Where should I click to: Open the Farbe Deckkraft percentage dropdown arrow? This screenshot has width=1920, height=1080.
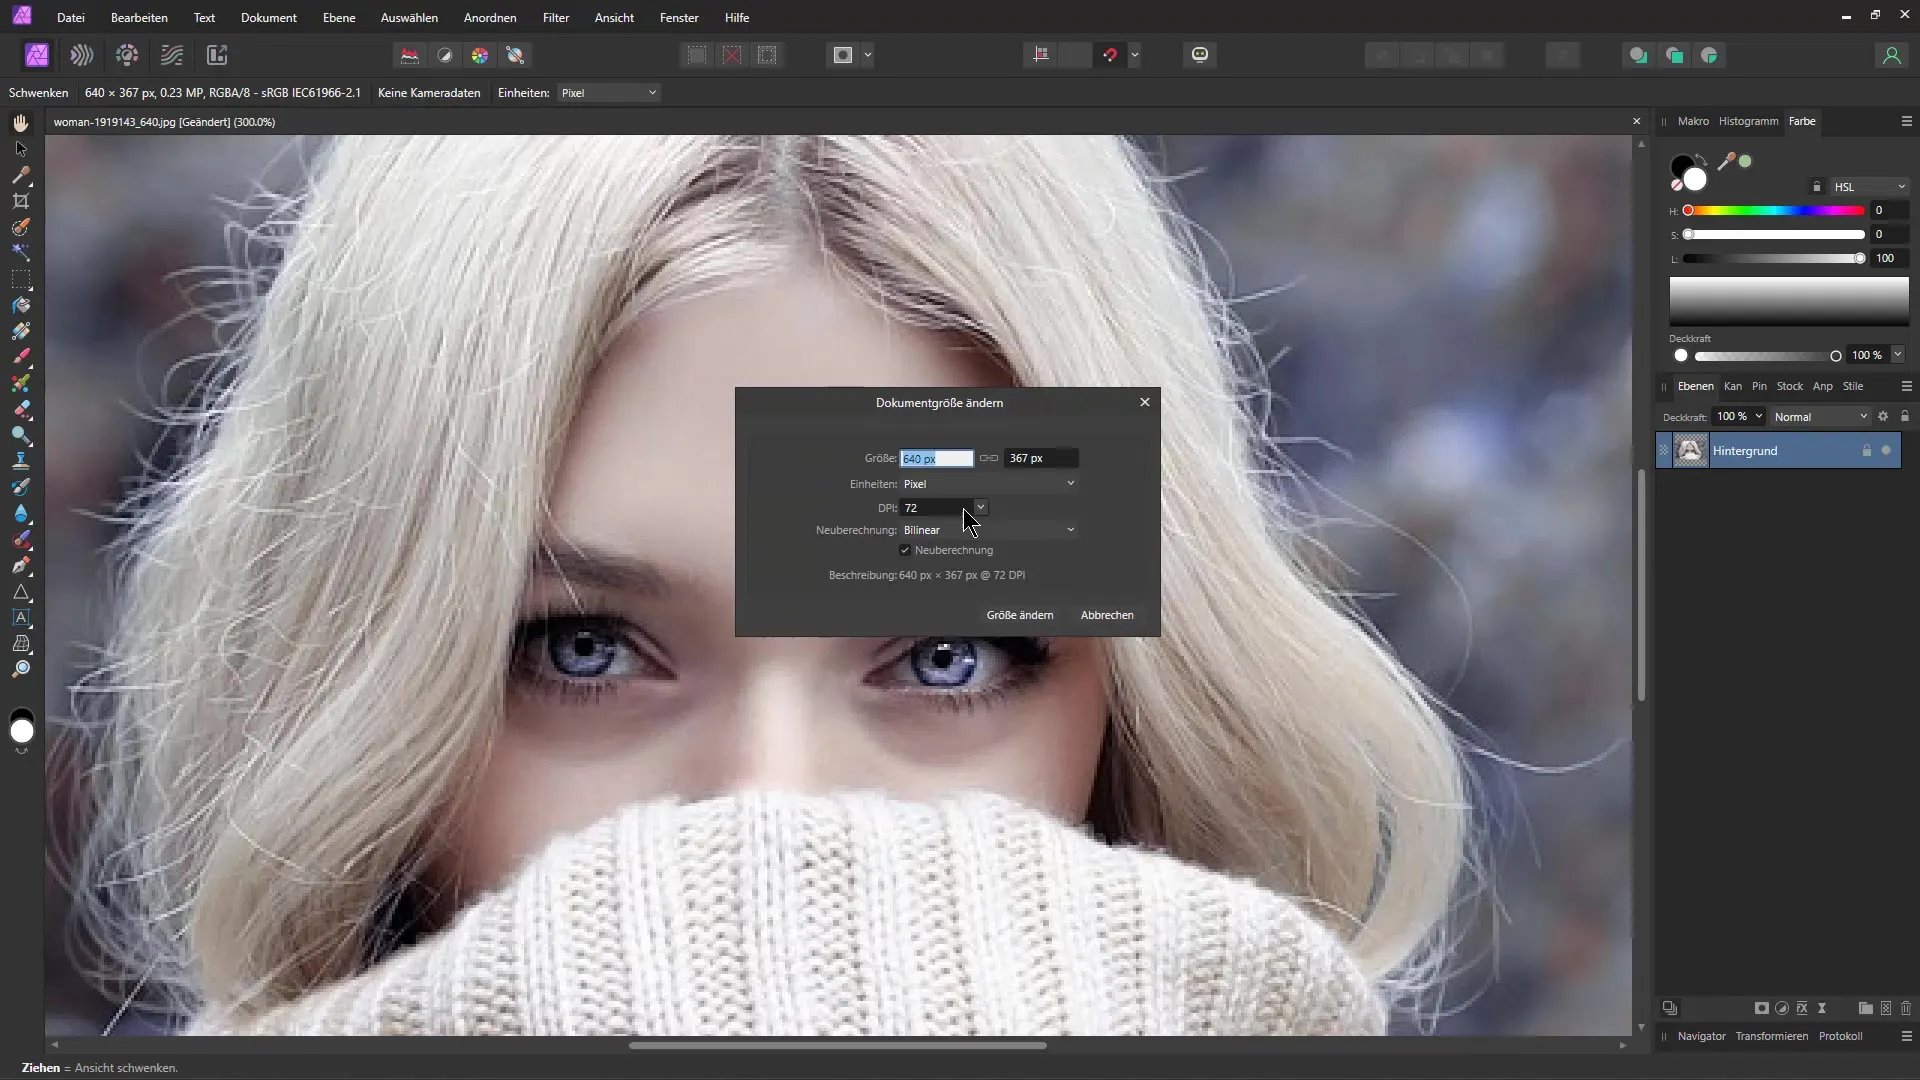pos(1898,355)
